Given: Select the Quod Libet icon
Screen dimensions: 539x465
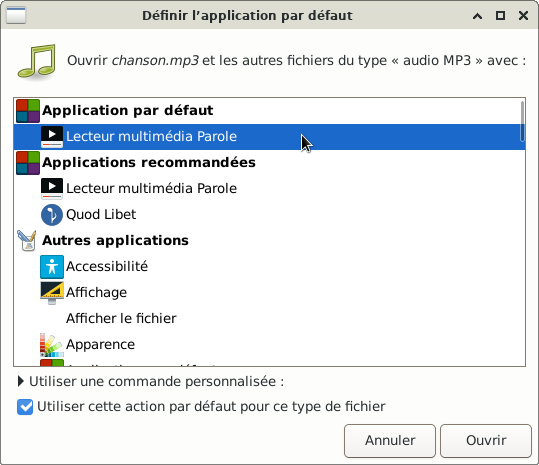Looking at the screenshot, I should [52, 215].
